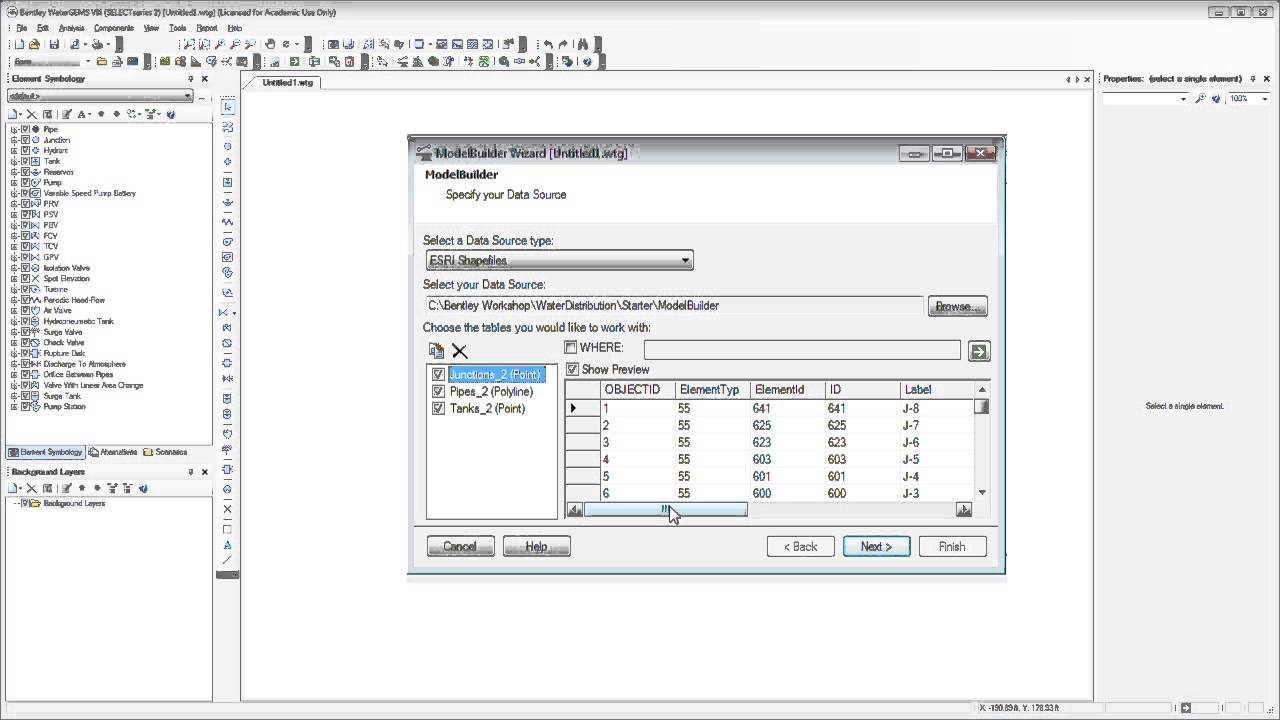Screen dimensions: 1280x720
Task: Click the Cancel button in ModelBuilder wizard
Action: [460, 546]
